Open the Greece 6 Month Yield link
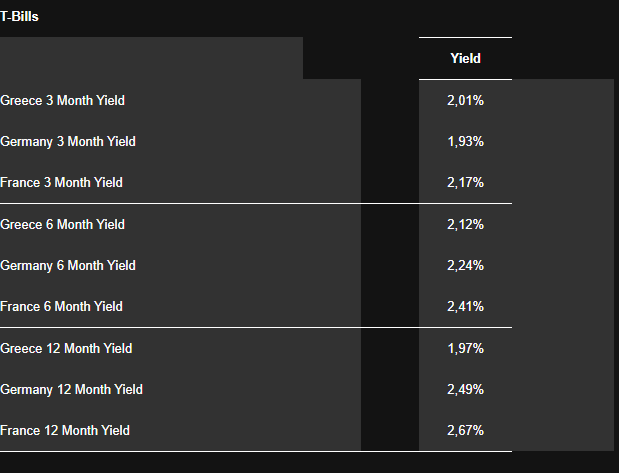The image size is (619, 473). (63, 224)
